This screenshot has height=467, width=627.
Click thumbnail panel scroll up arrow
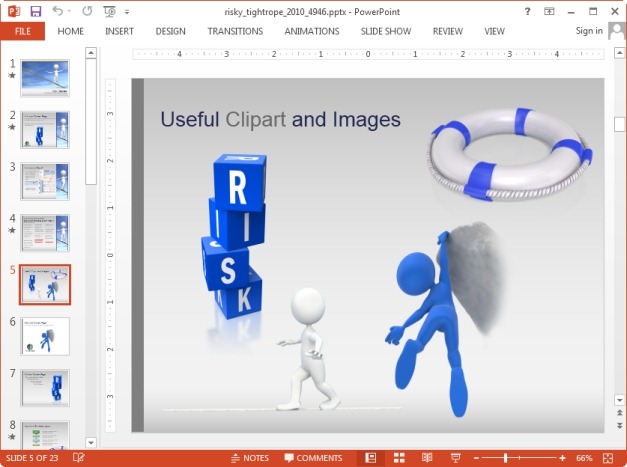(91, 52)
